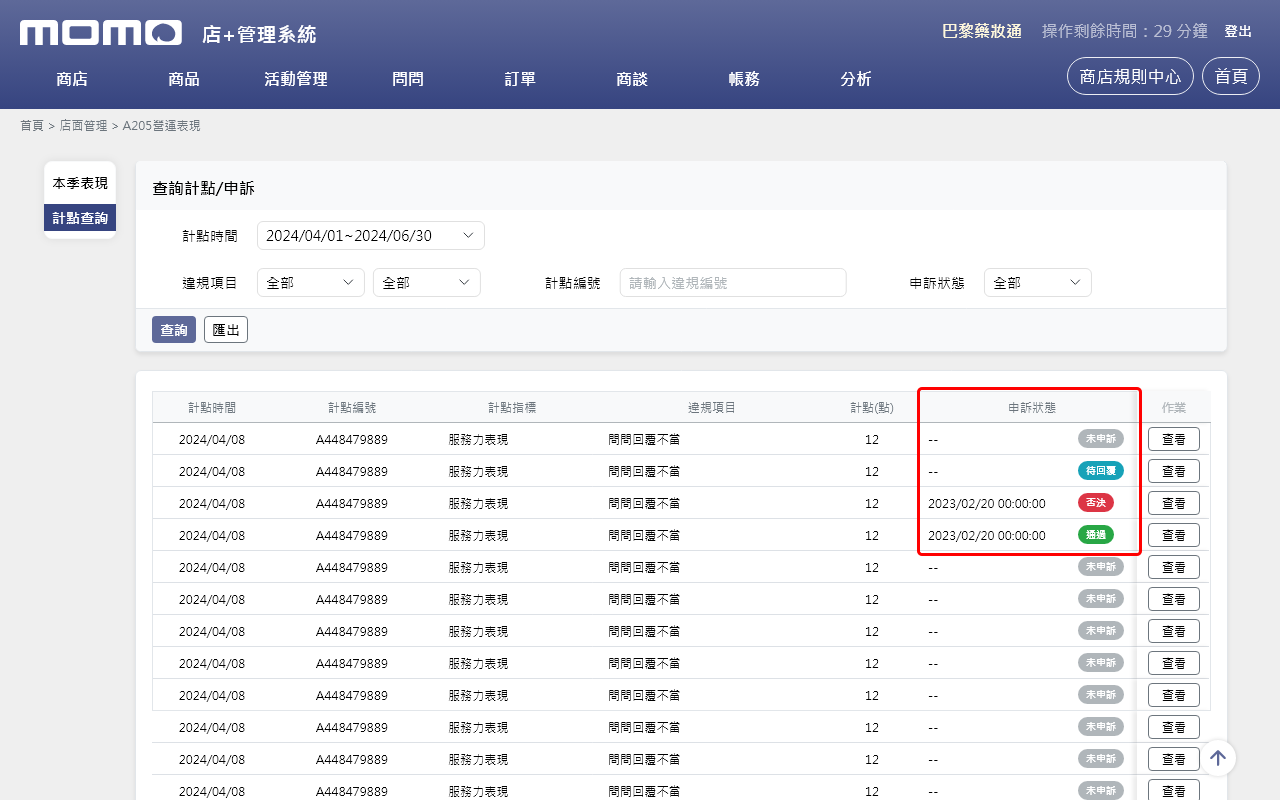Click A205營運表現 in the breadcrumb

tap(161, 126)
